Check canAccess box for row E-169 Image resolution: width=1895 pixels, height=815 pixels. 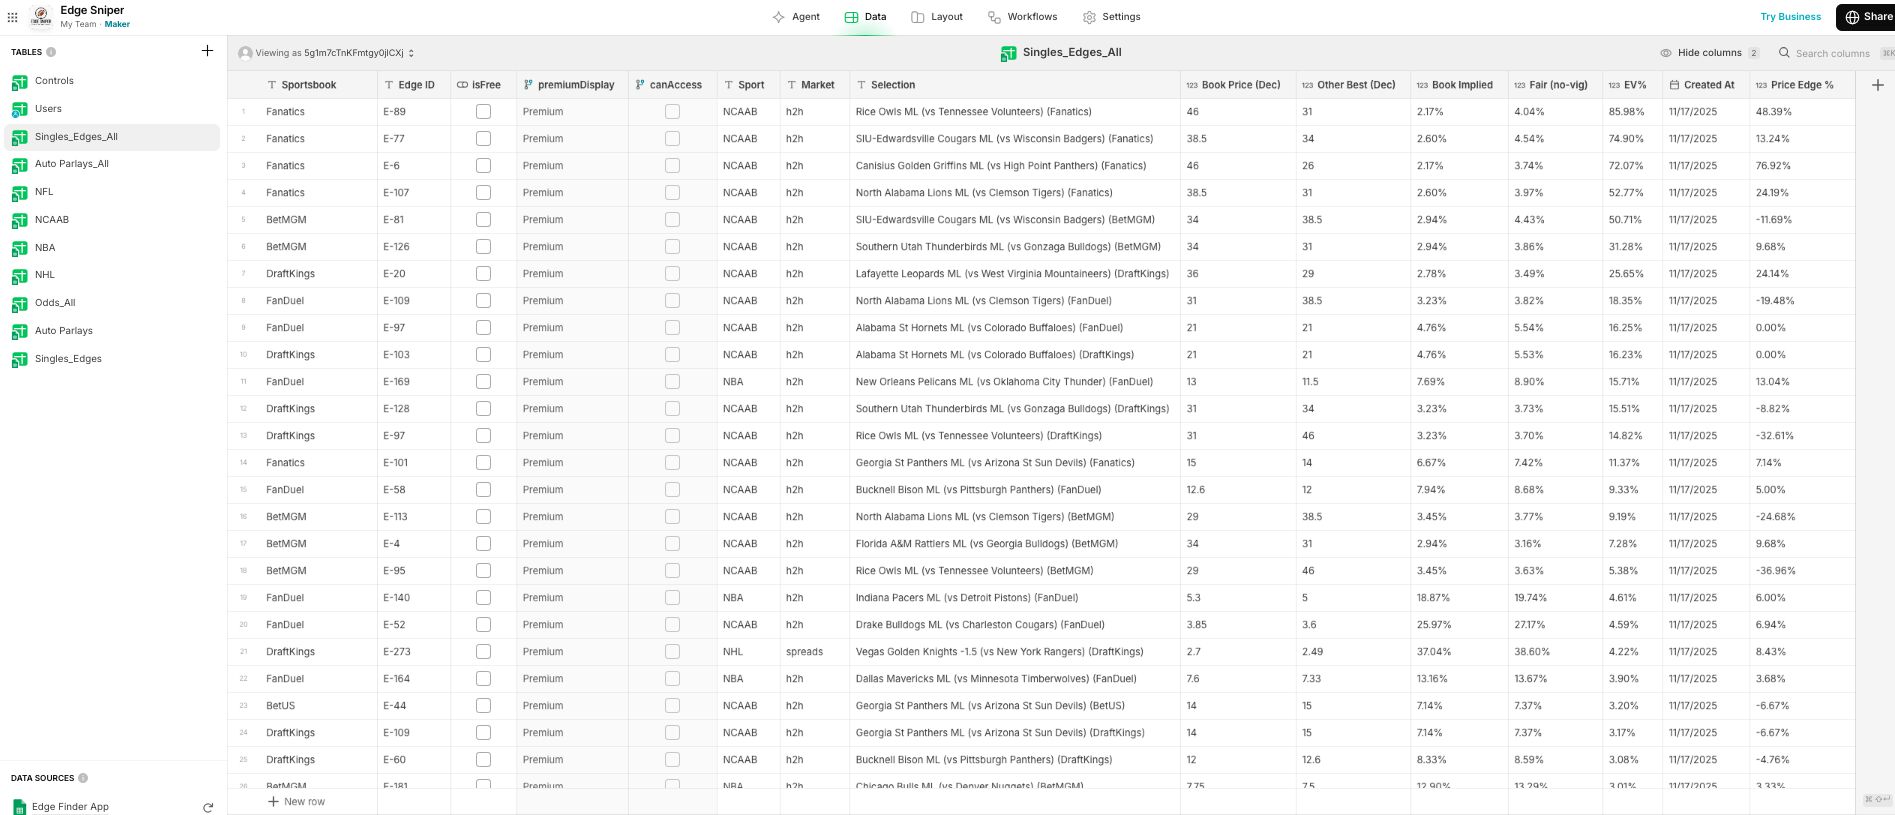point(672,382)
